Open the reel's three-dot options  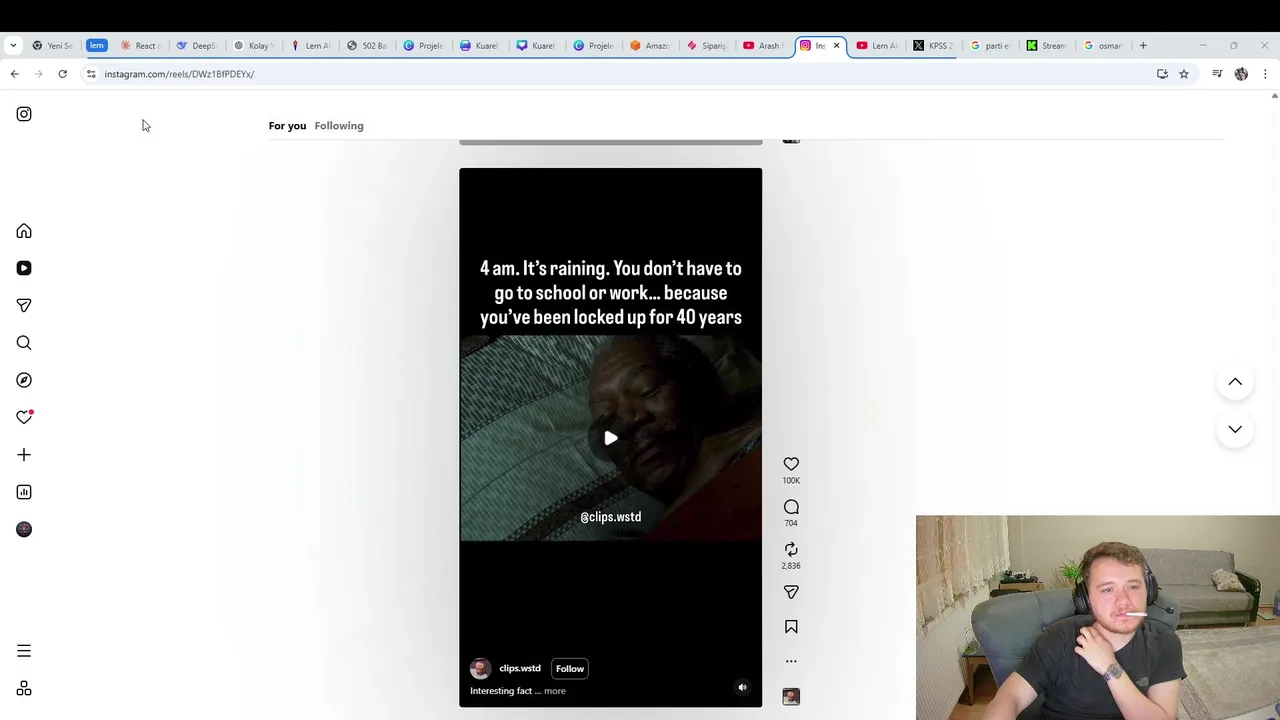[x=791, y=661]
